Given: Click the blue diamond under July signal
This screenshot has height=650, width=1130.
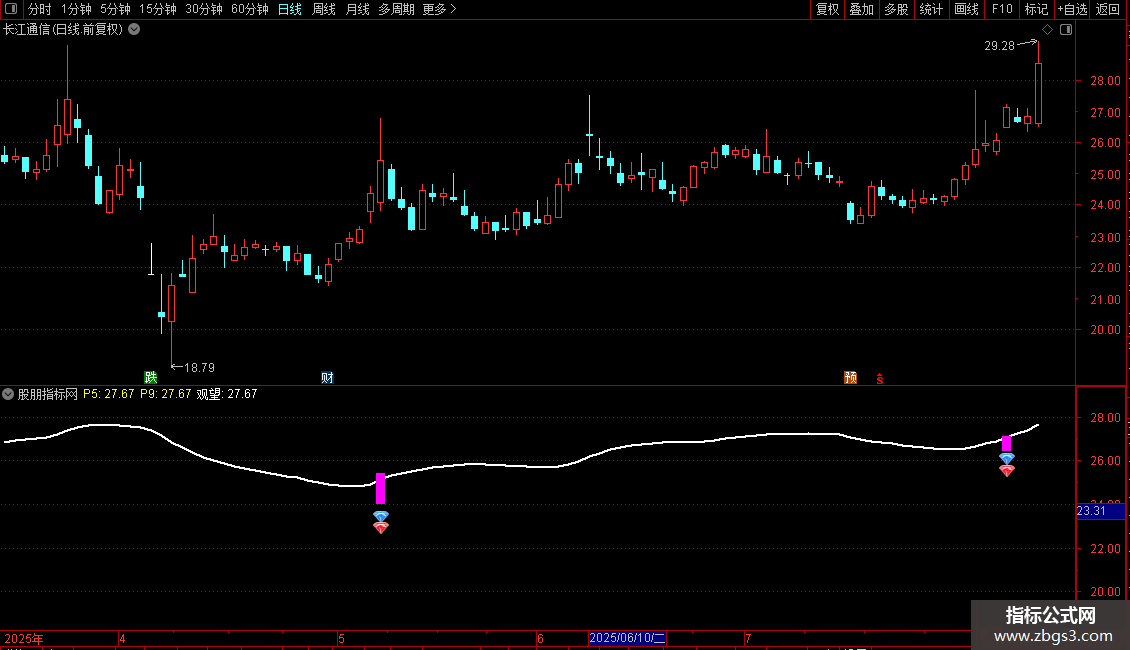Looking at the screenshot, I should (x=1007, y=458).
